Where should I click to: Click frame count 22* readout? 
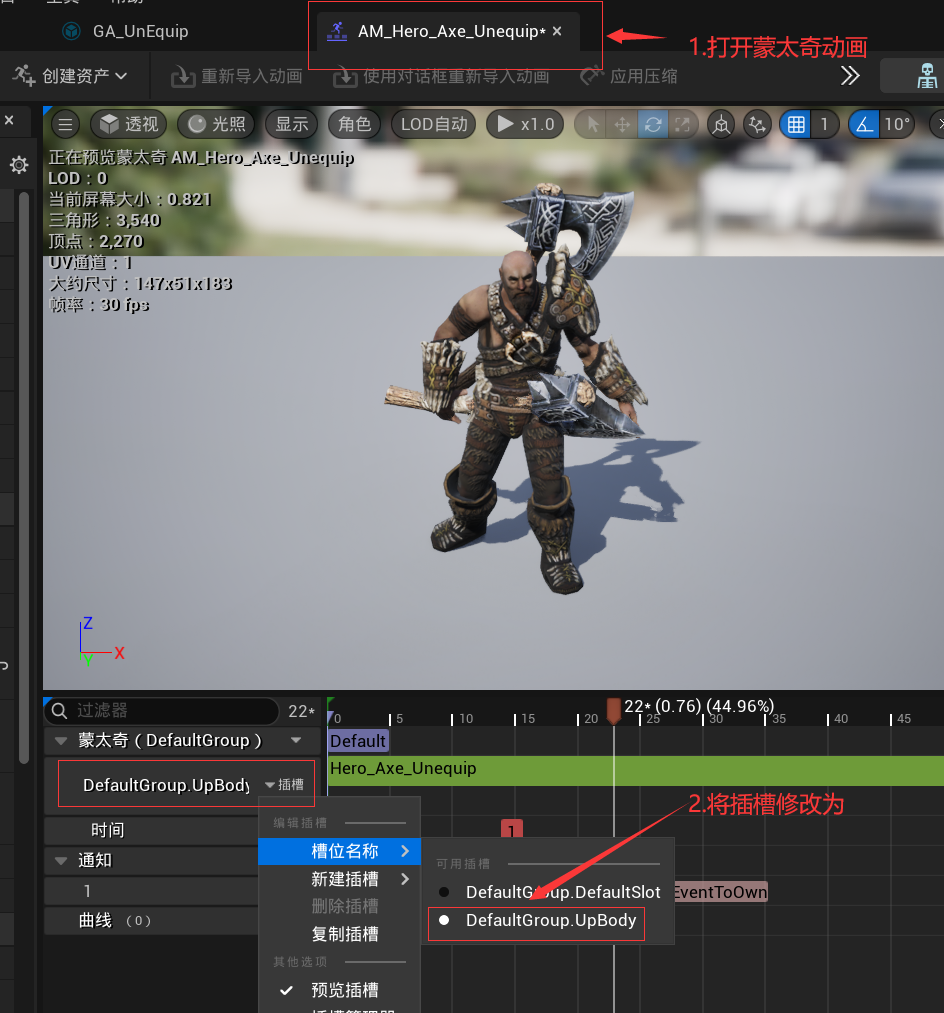point(301,711)
